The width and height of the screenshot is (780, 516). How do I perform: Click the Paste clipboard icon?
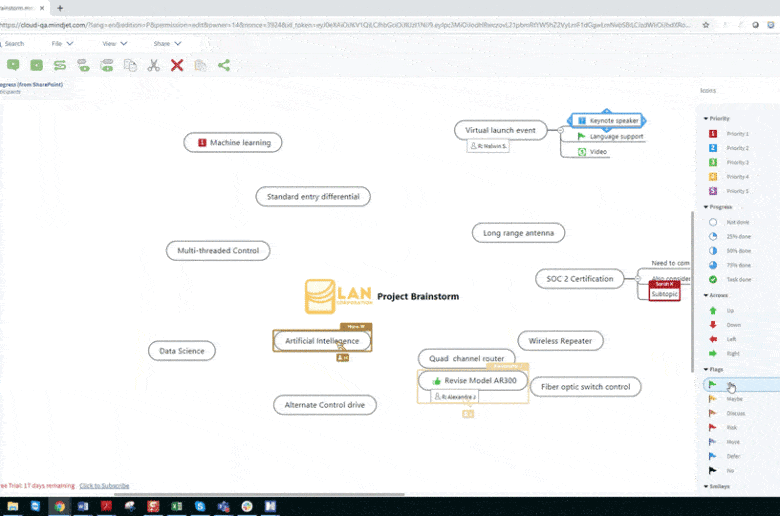pos(200,65)
